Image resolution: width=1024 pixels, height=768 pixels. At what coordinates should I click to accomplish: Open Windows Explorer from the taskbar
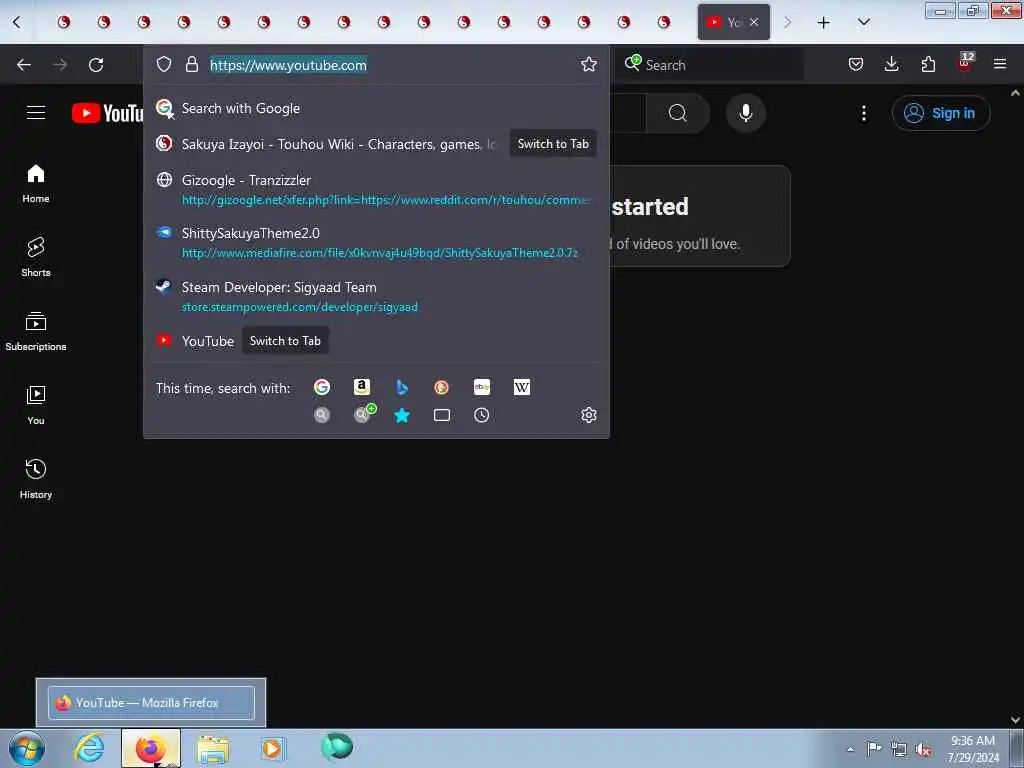[x=214, y=748]
